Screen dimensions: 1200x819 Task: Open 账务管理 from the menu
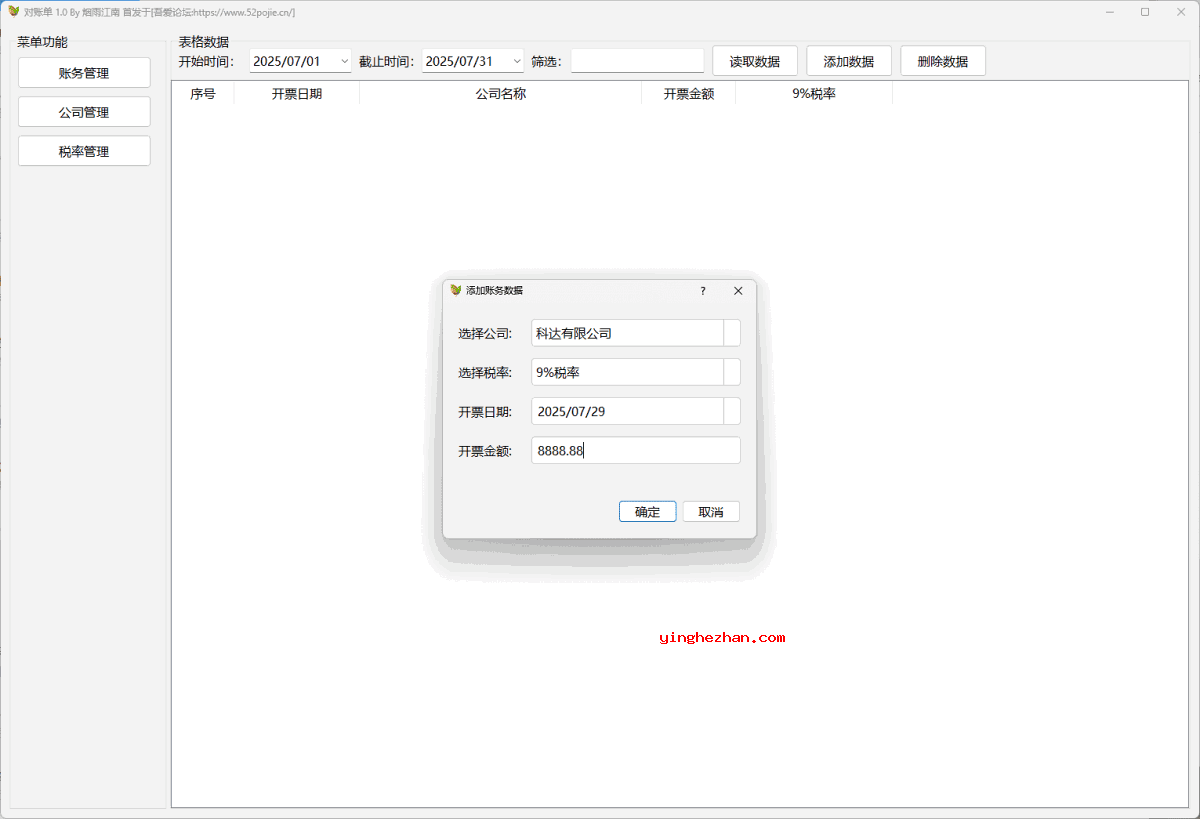click(x=84, y=73)
